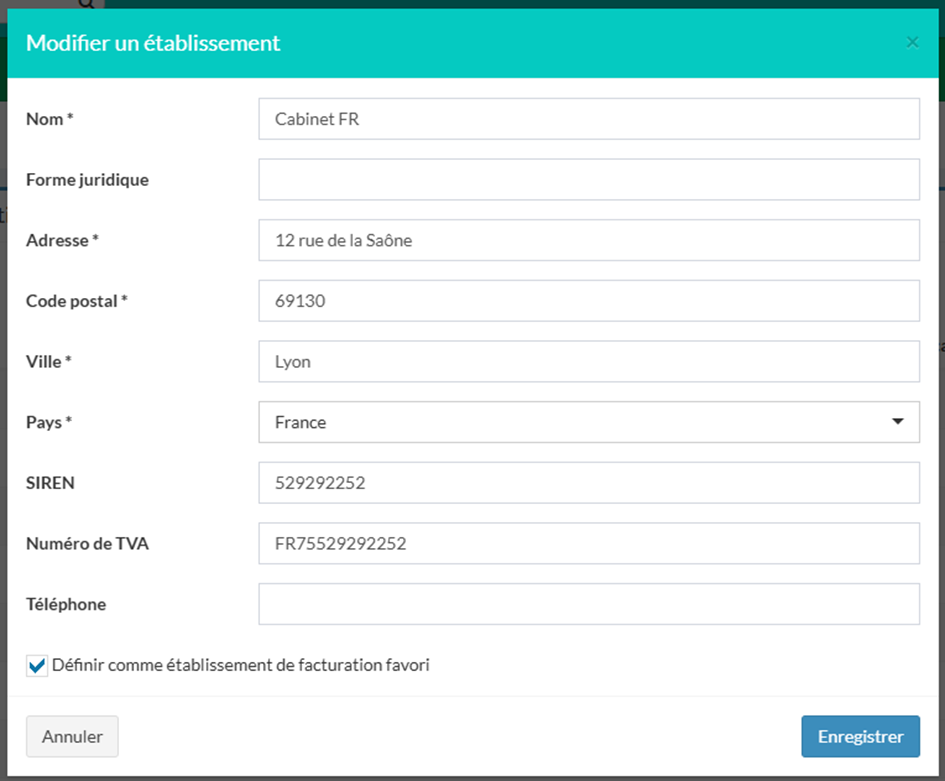Close the Modifier un établissement dialog

(911, 43)
